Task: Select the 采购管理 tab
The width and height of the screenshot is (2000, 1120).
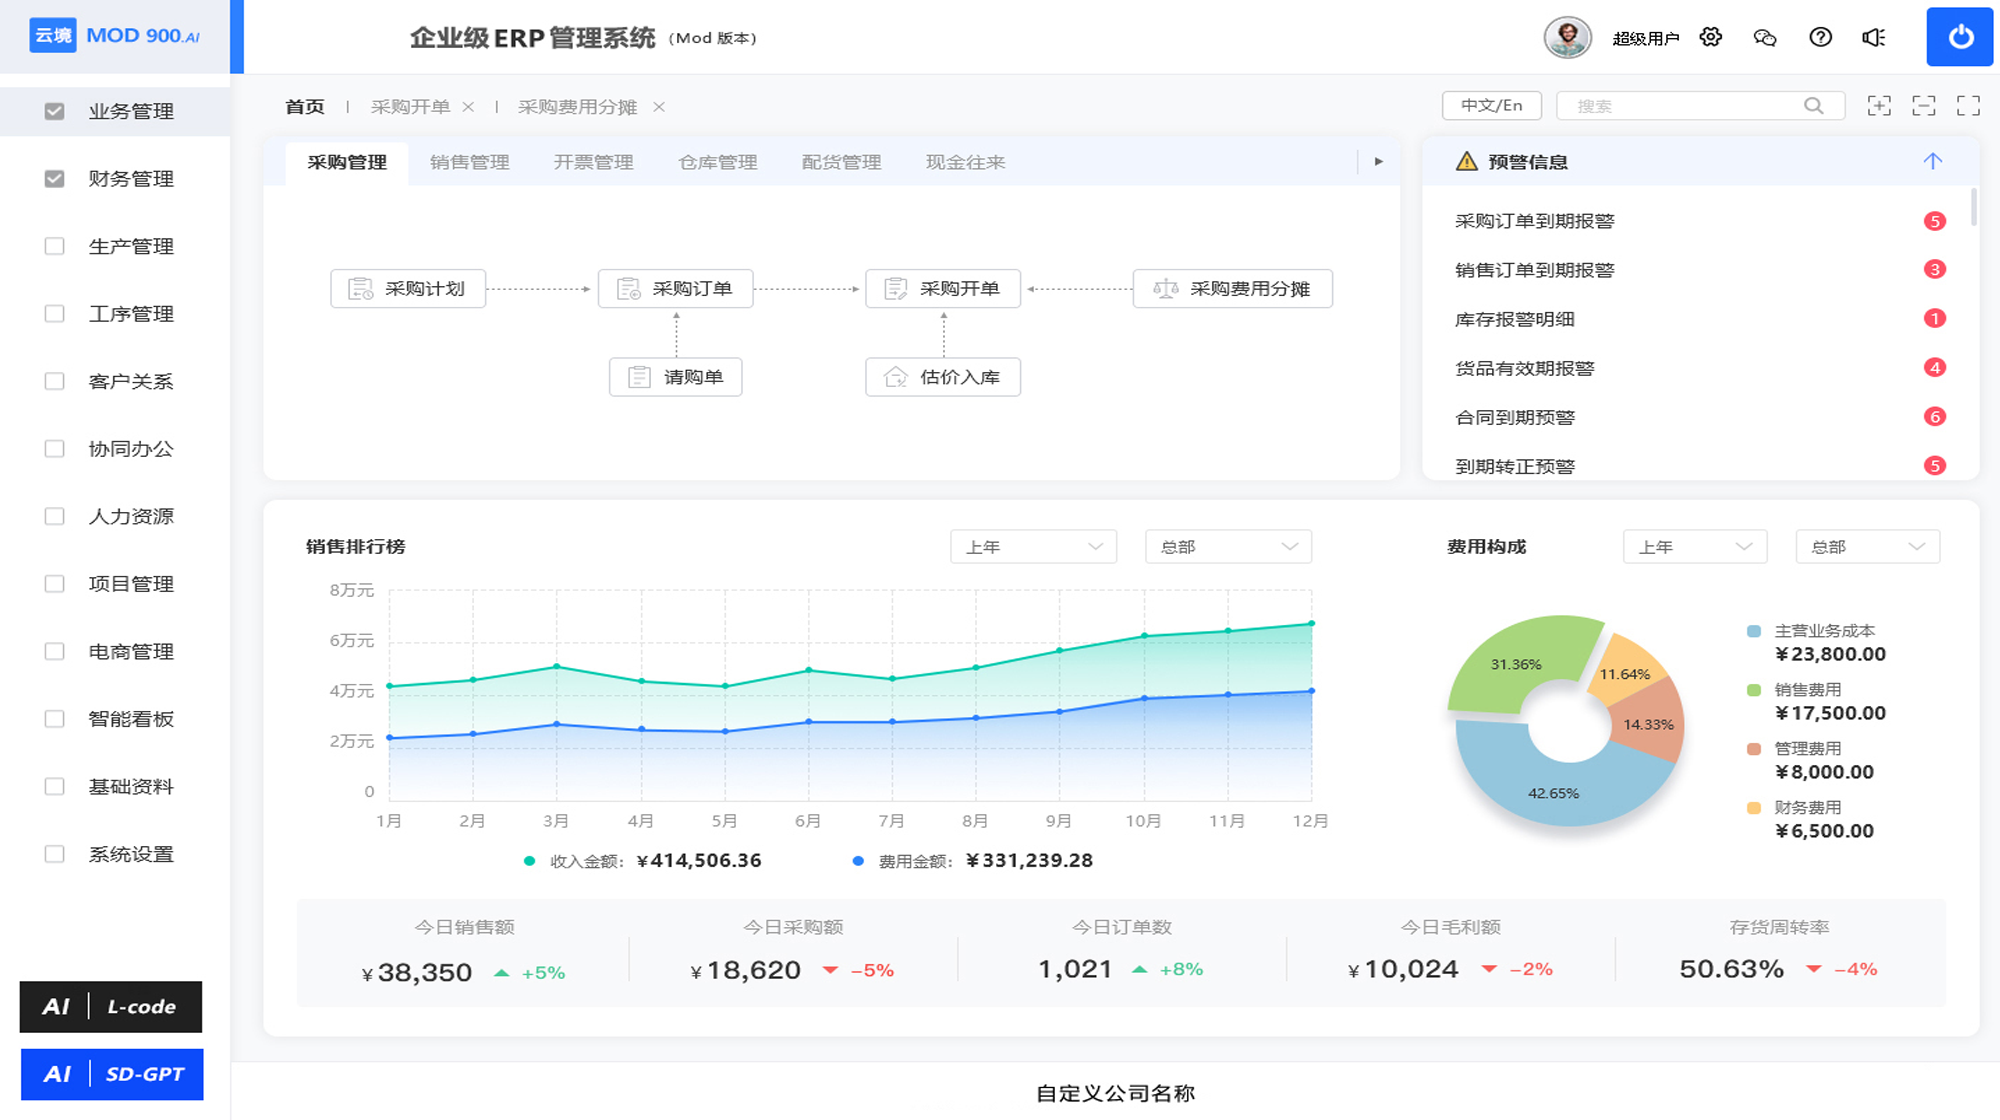Action: [346, 162]
